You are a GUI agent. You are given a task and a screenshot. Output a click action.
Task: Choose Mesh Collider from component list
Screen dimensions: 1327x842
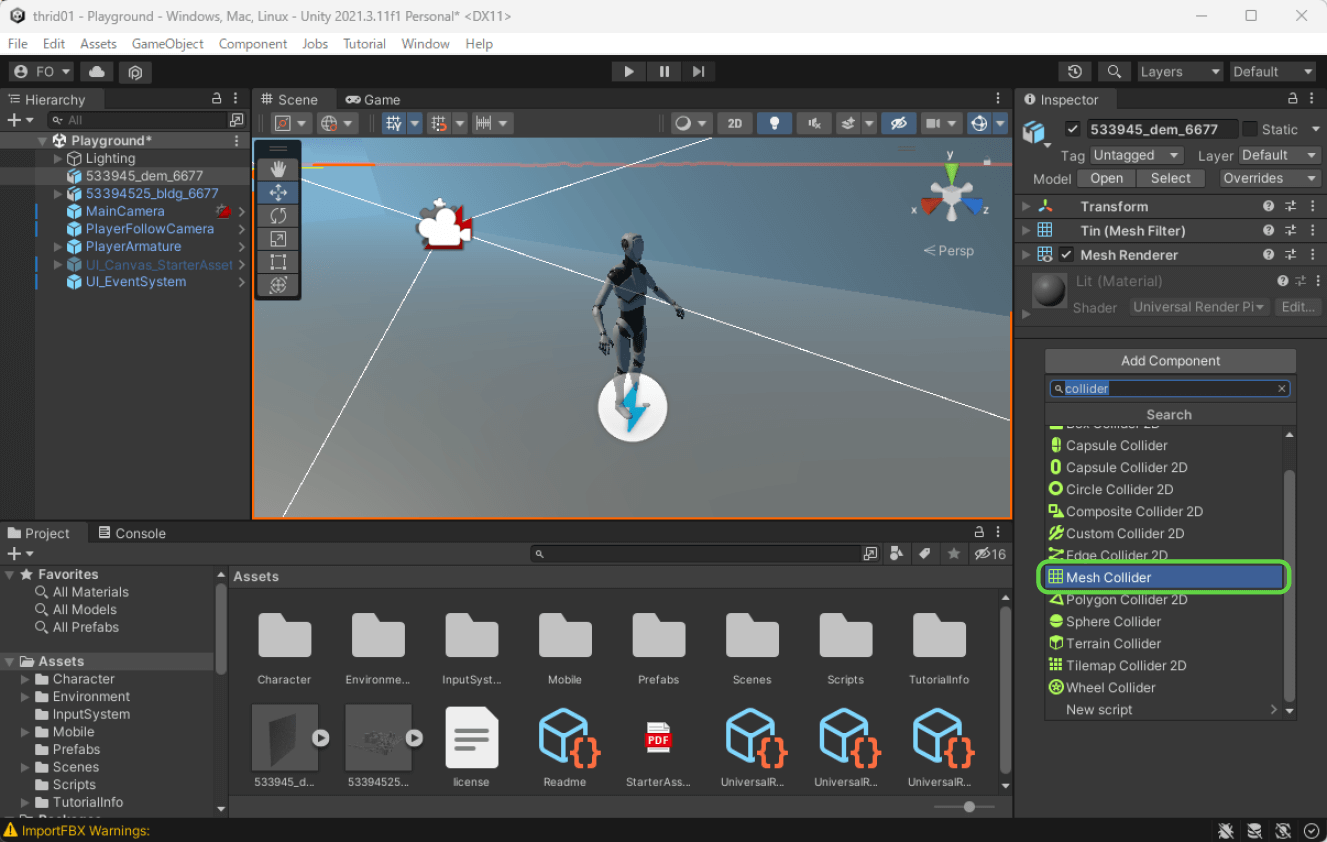click(x=1164, y=577)
